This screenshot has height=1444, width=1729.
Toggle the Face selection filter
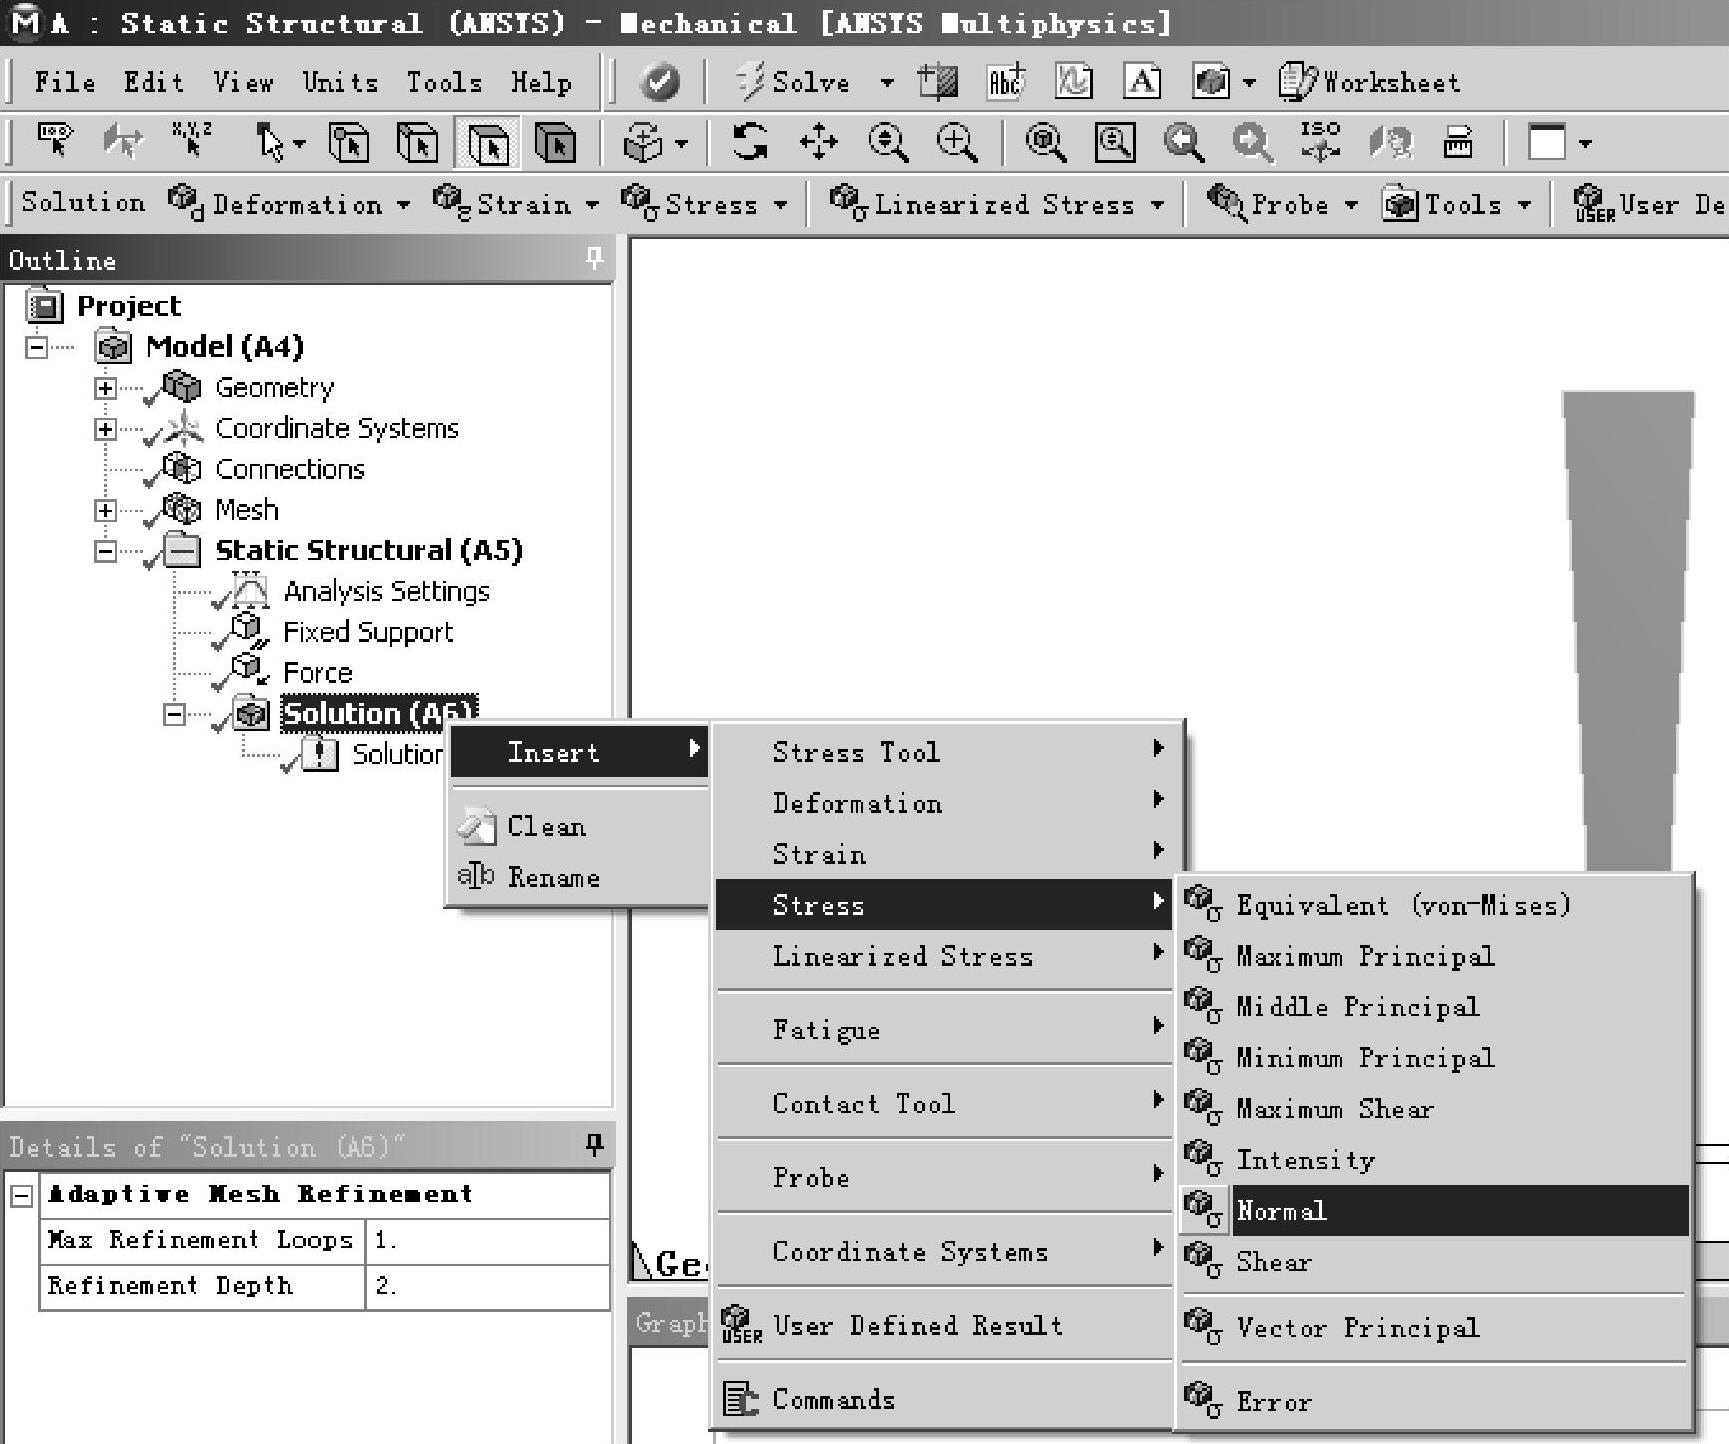pos(487,142)
